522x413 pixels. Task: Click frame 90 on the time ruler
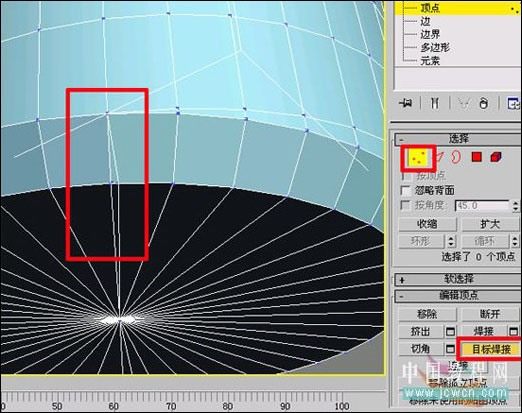coord(285,406)
